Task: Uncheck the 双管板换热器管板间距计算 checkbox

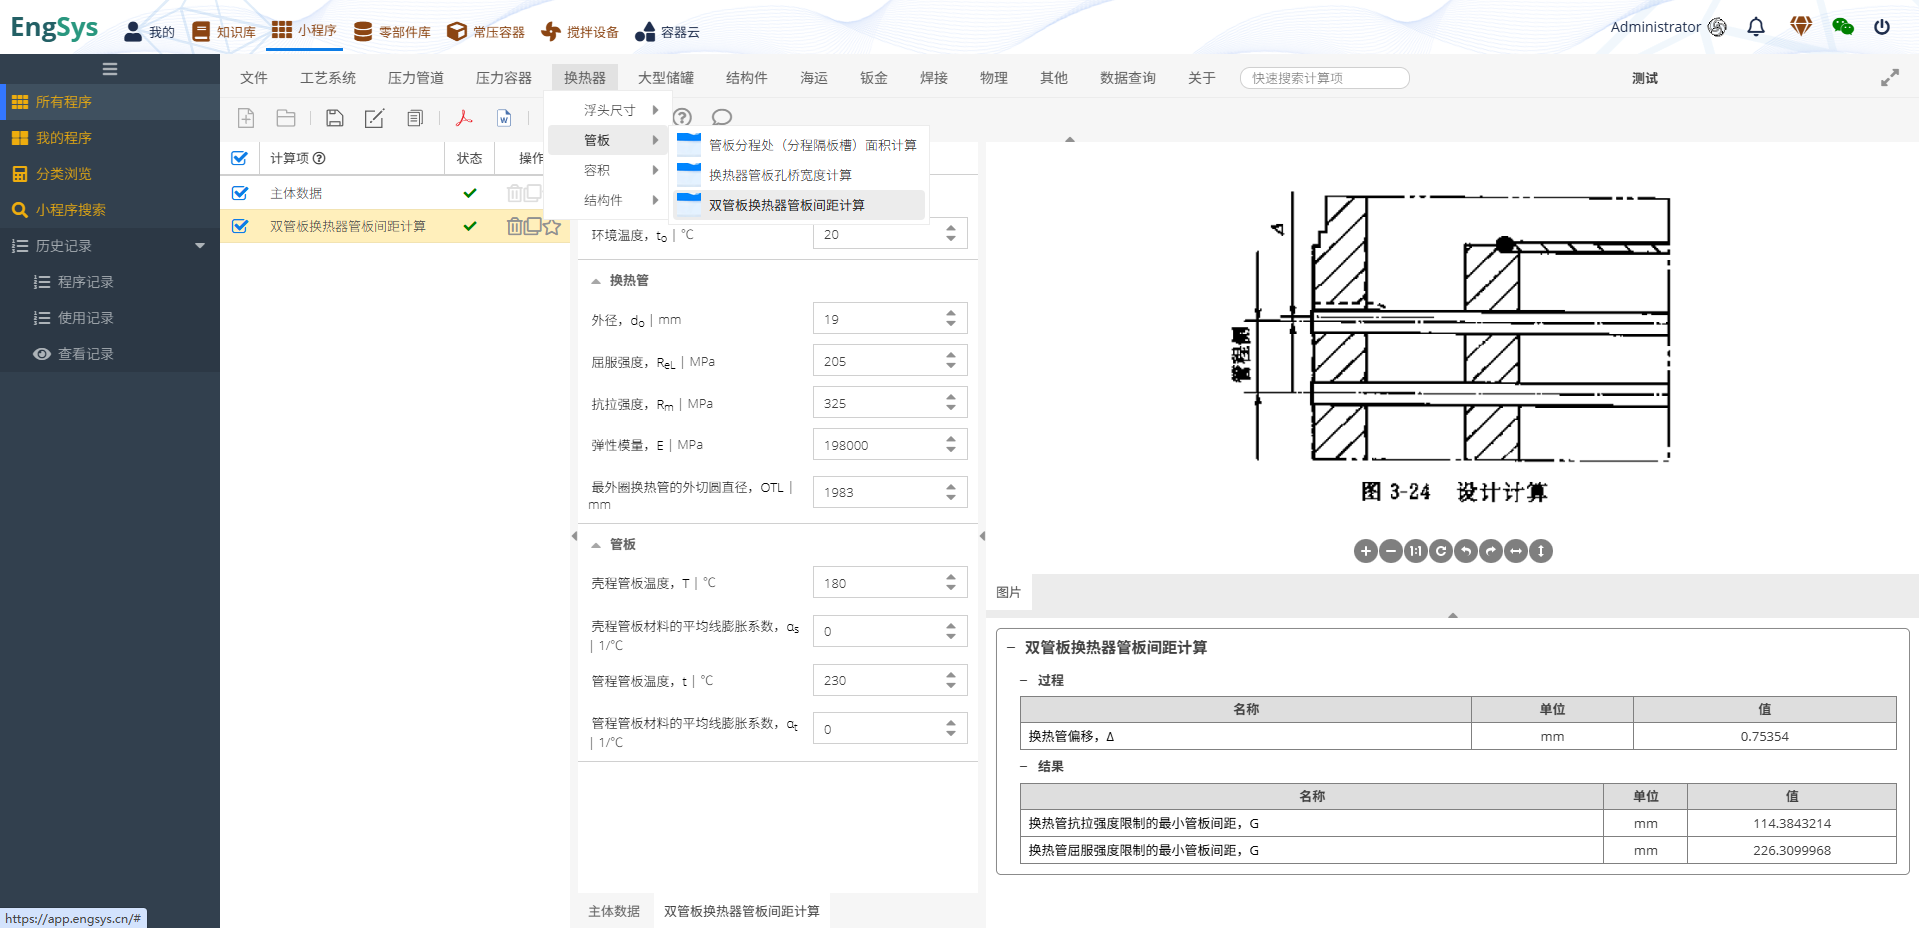Action: [x=240, y=226]
